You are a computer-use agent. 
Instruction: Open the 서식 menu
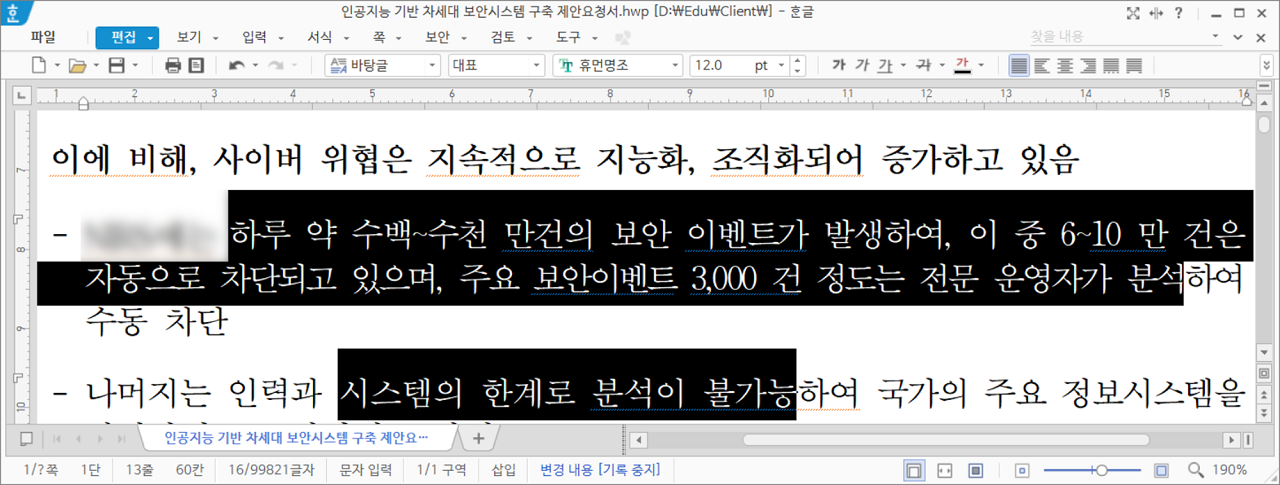(x=320, y=38)
